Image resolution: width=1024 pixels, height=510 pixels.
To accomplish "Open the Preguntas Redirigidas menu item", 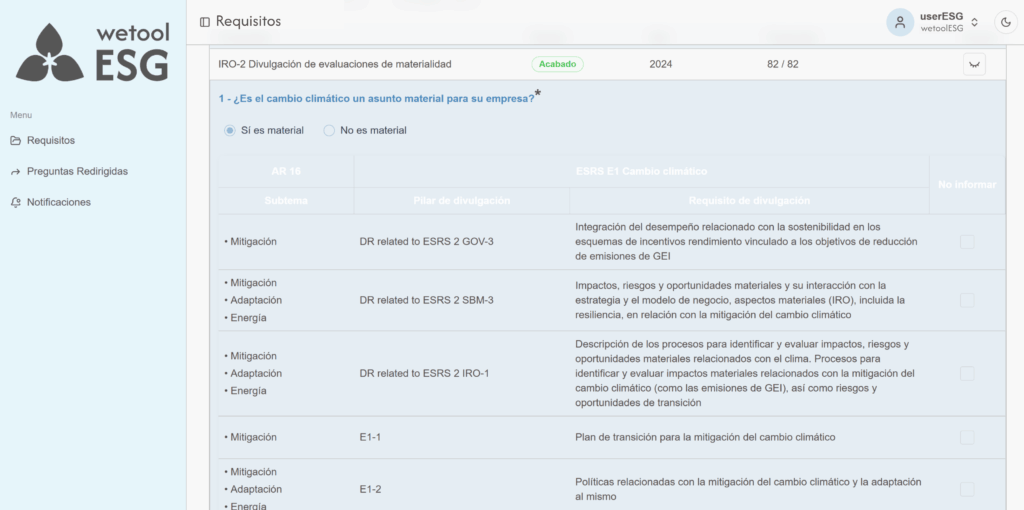I will 77,172.
